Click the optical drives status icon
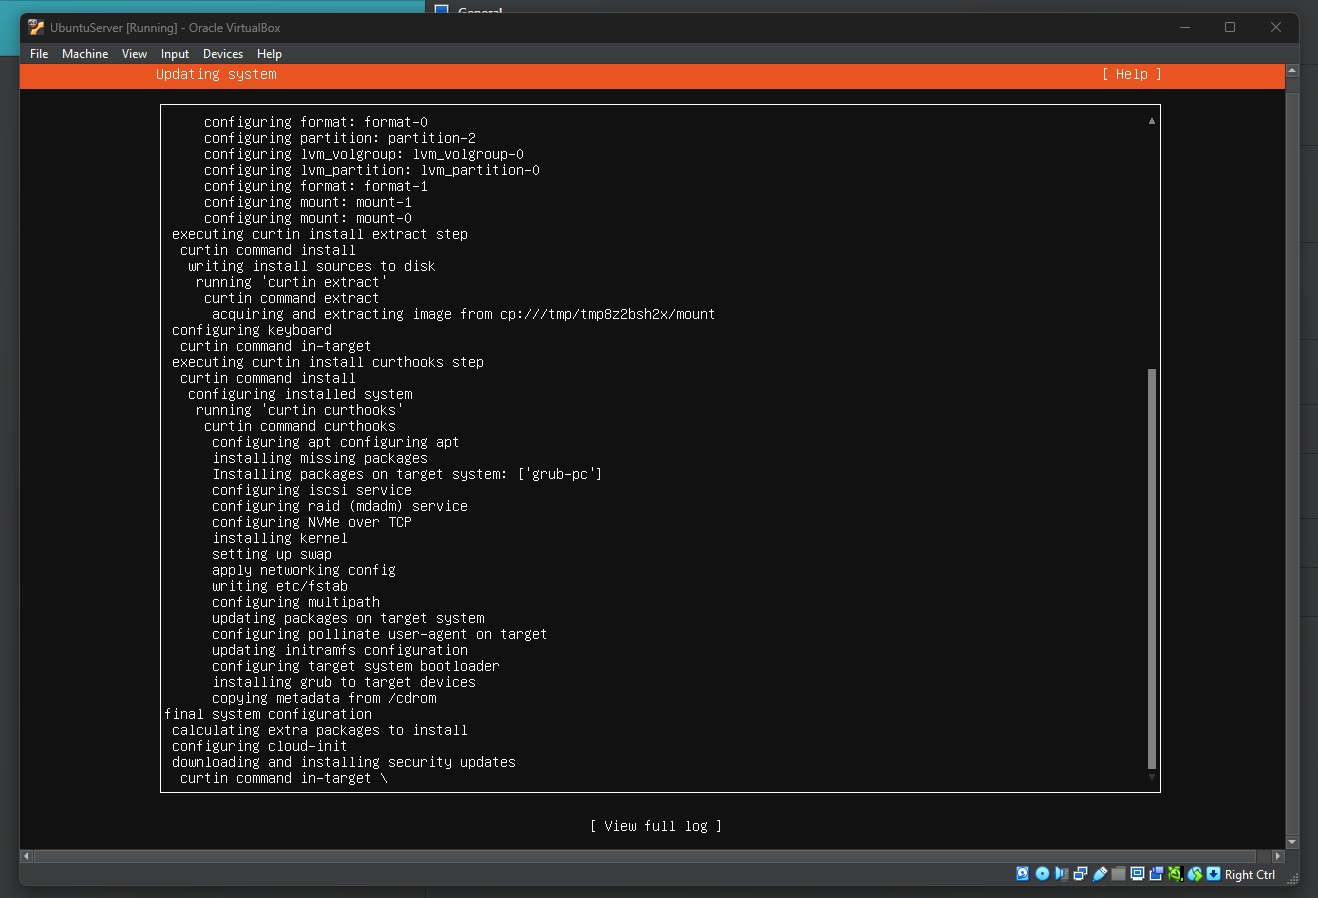The width and height of the screenshot is (1318, 898). 1041,873
